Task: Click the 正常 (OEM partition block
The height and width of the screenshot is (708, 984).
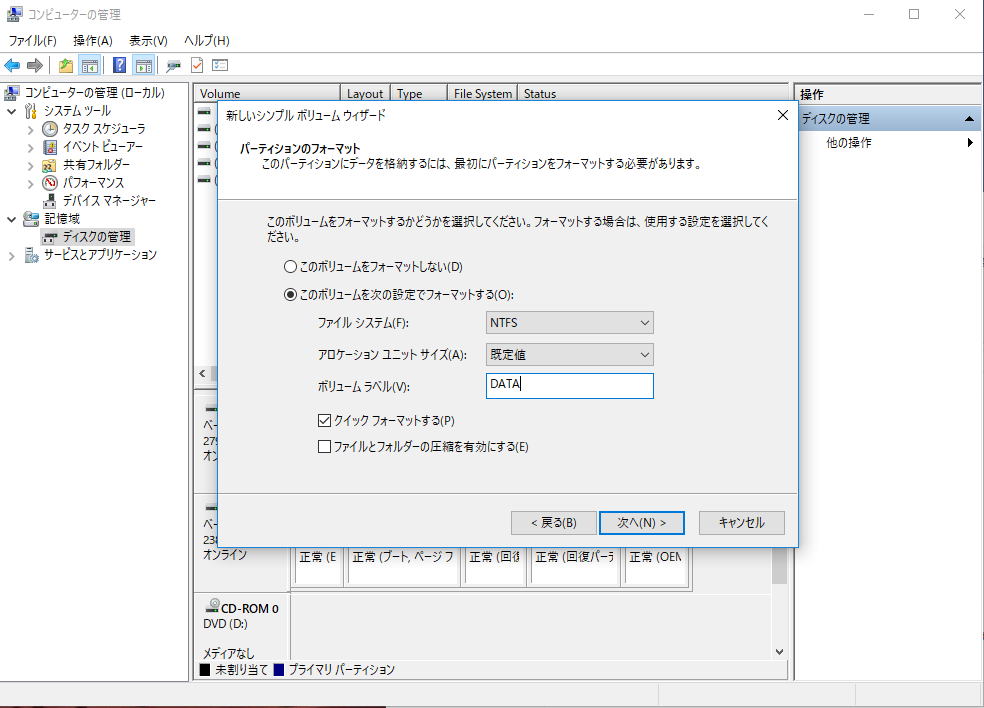Action: (x=656, y=567)
